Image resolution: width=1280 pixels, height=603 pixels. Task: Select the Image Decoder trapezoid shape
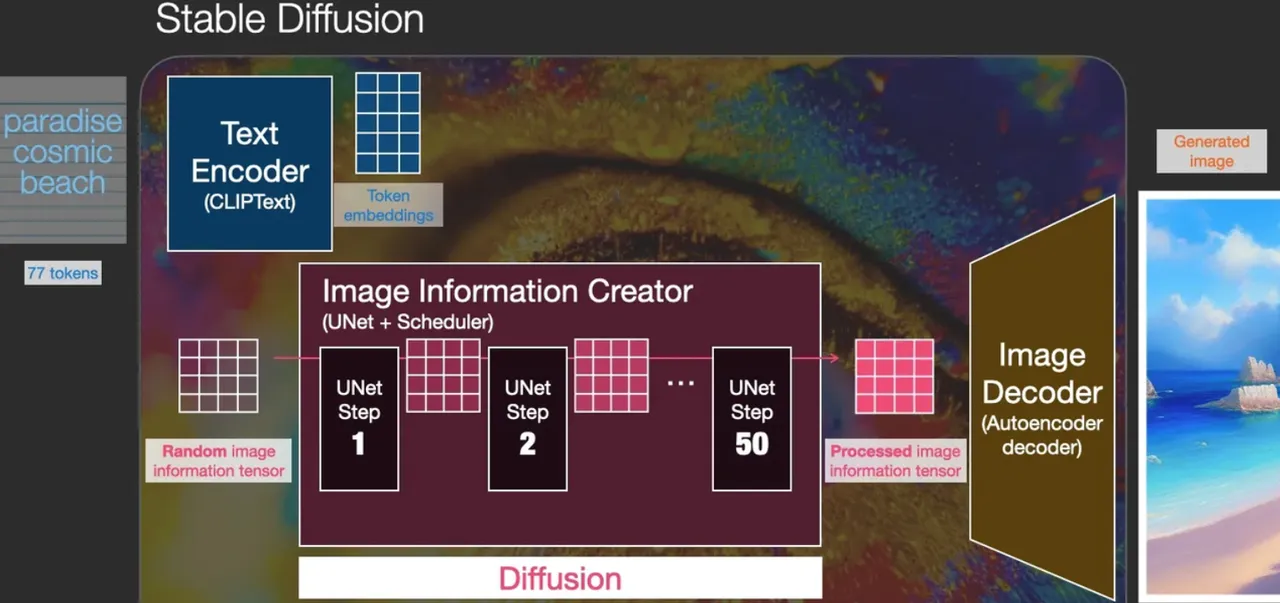(x=1042, y=400)
